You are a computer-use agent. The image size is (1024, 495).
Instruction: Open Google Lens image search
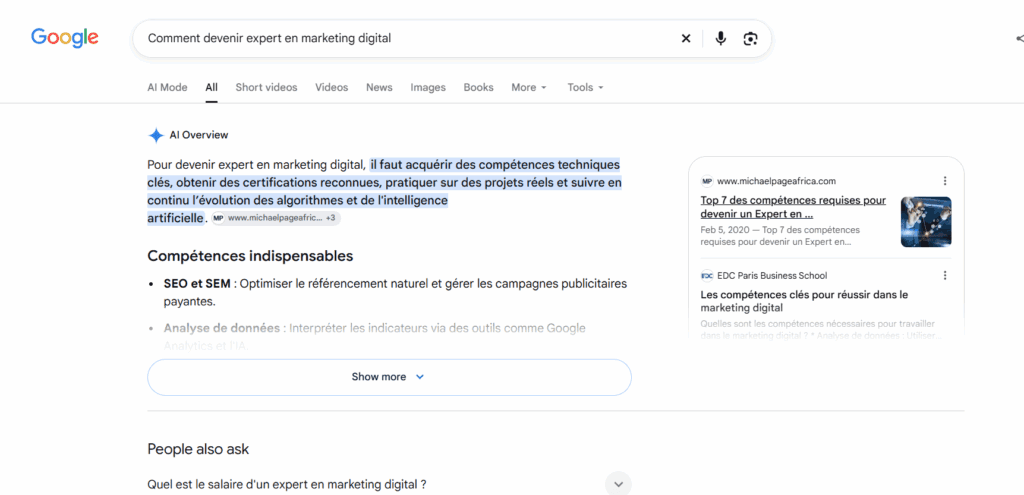point(750,39)
